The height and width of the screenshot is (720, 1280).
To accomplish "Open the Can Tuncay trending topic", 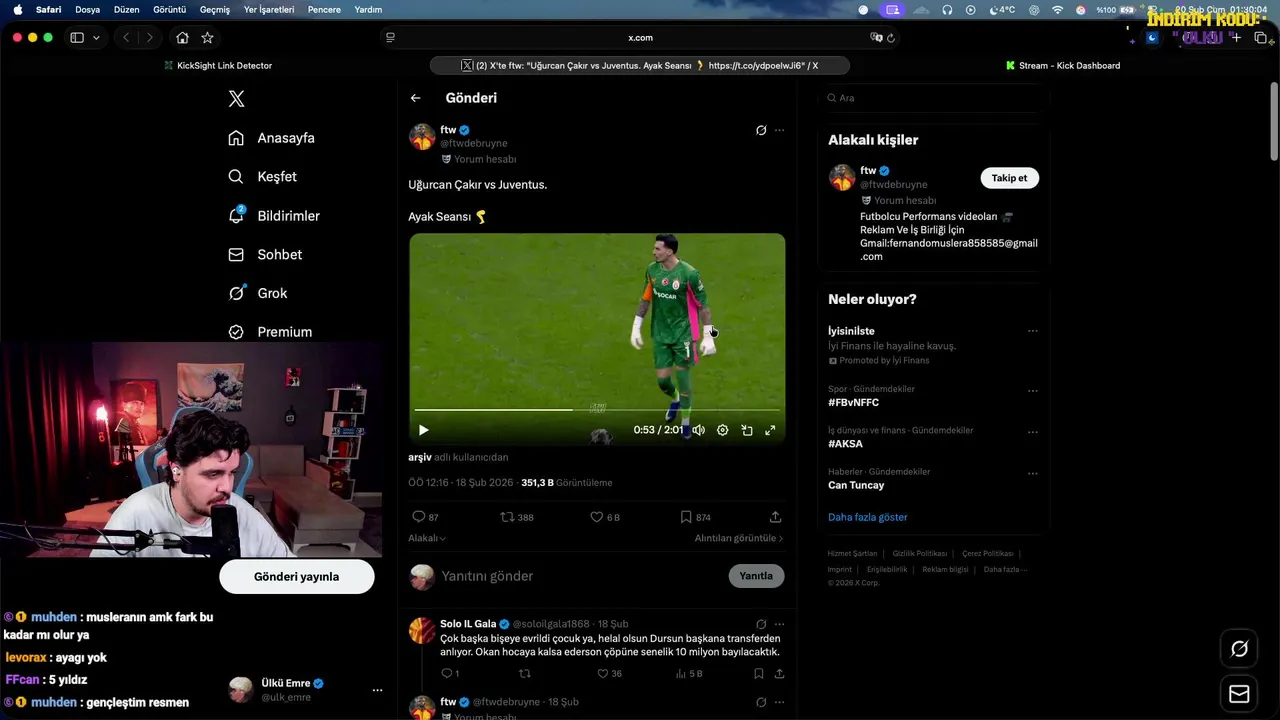I will click(856, 485).
